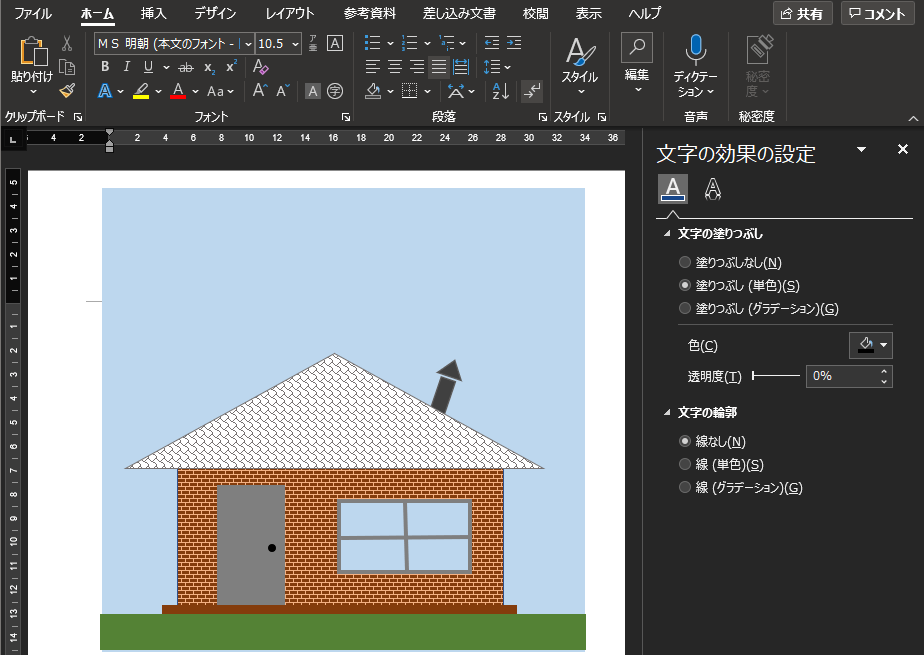
Task: Select 線 (単色) outline option
Action: (685, 465)
